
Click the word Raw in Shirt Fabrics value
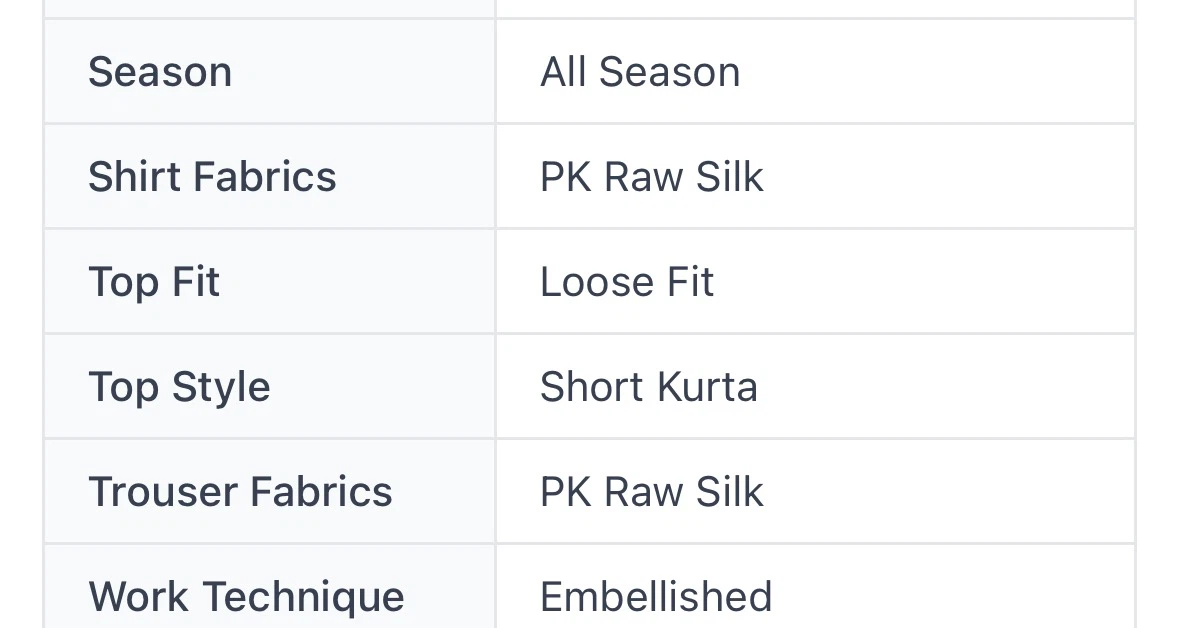coord(644,177)
